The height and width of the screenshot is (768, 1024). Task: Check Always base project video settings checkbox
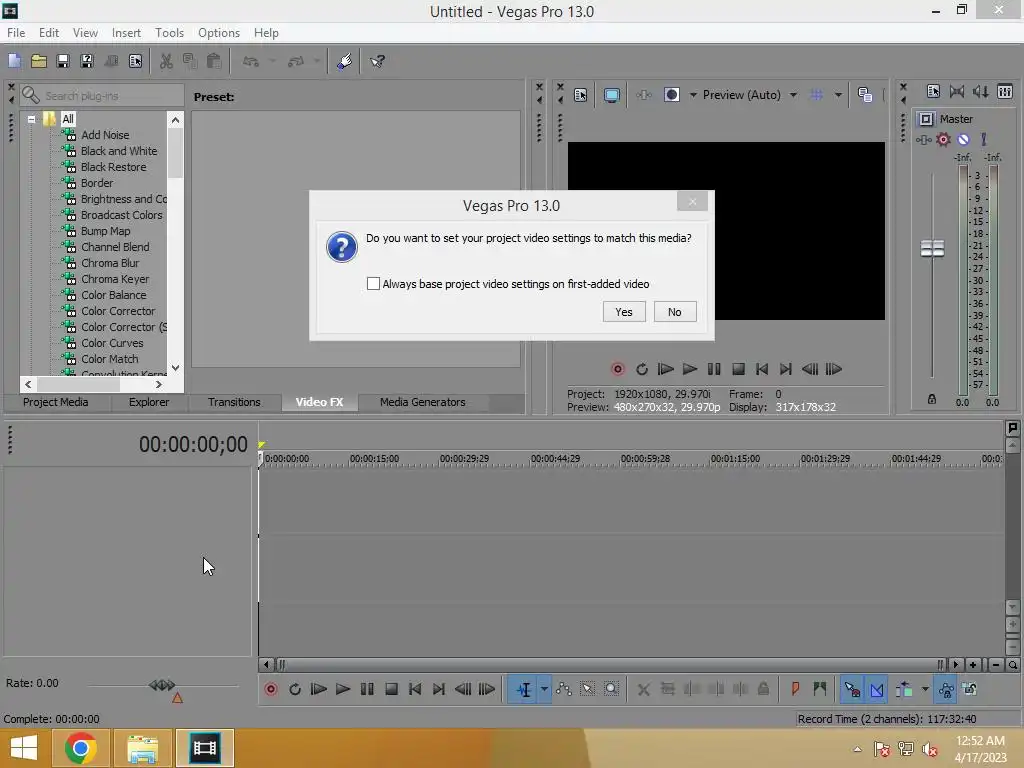373,283
